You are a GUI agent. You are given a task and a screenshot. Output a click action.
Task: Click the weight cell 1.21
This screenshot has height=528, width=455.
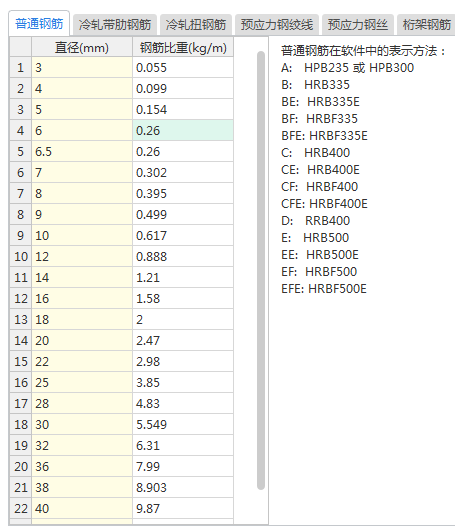tap(183, 277)
